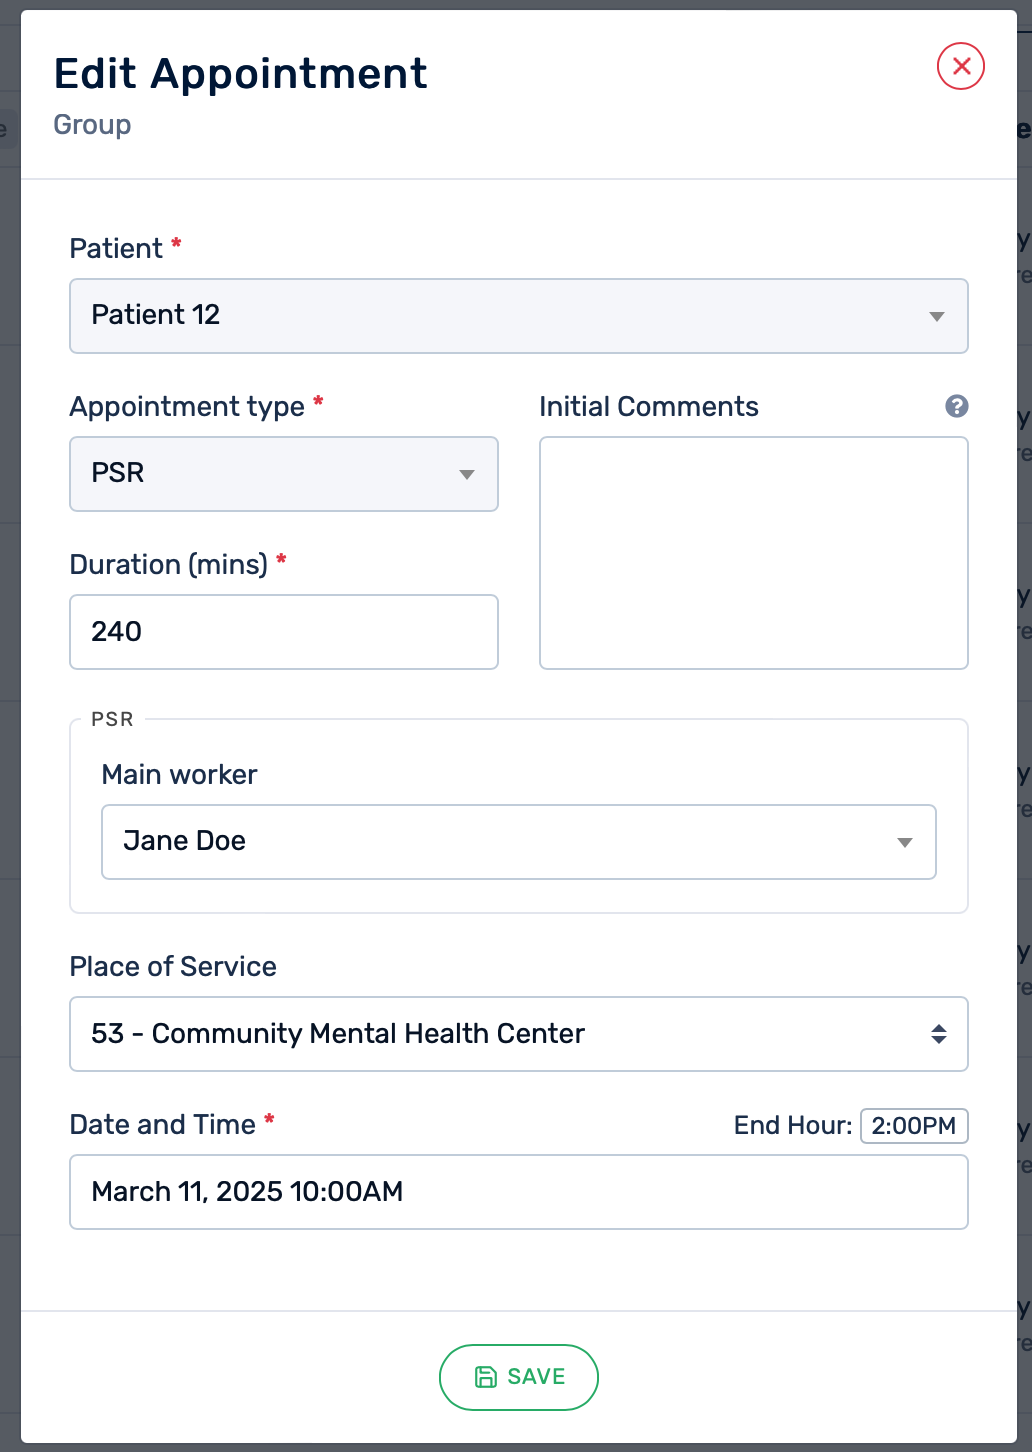Screen dimensions: 1032x1452
Task: Open the Place of Service selector
Action: coord(518,1034)
